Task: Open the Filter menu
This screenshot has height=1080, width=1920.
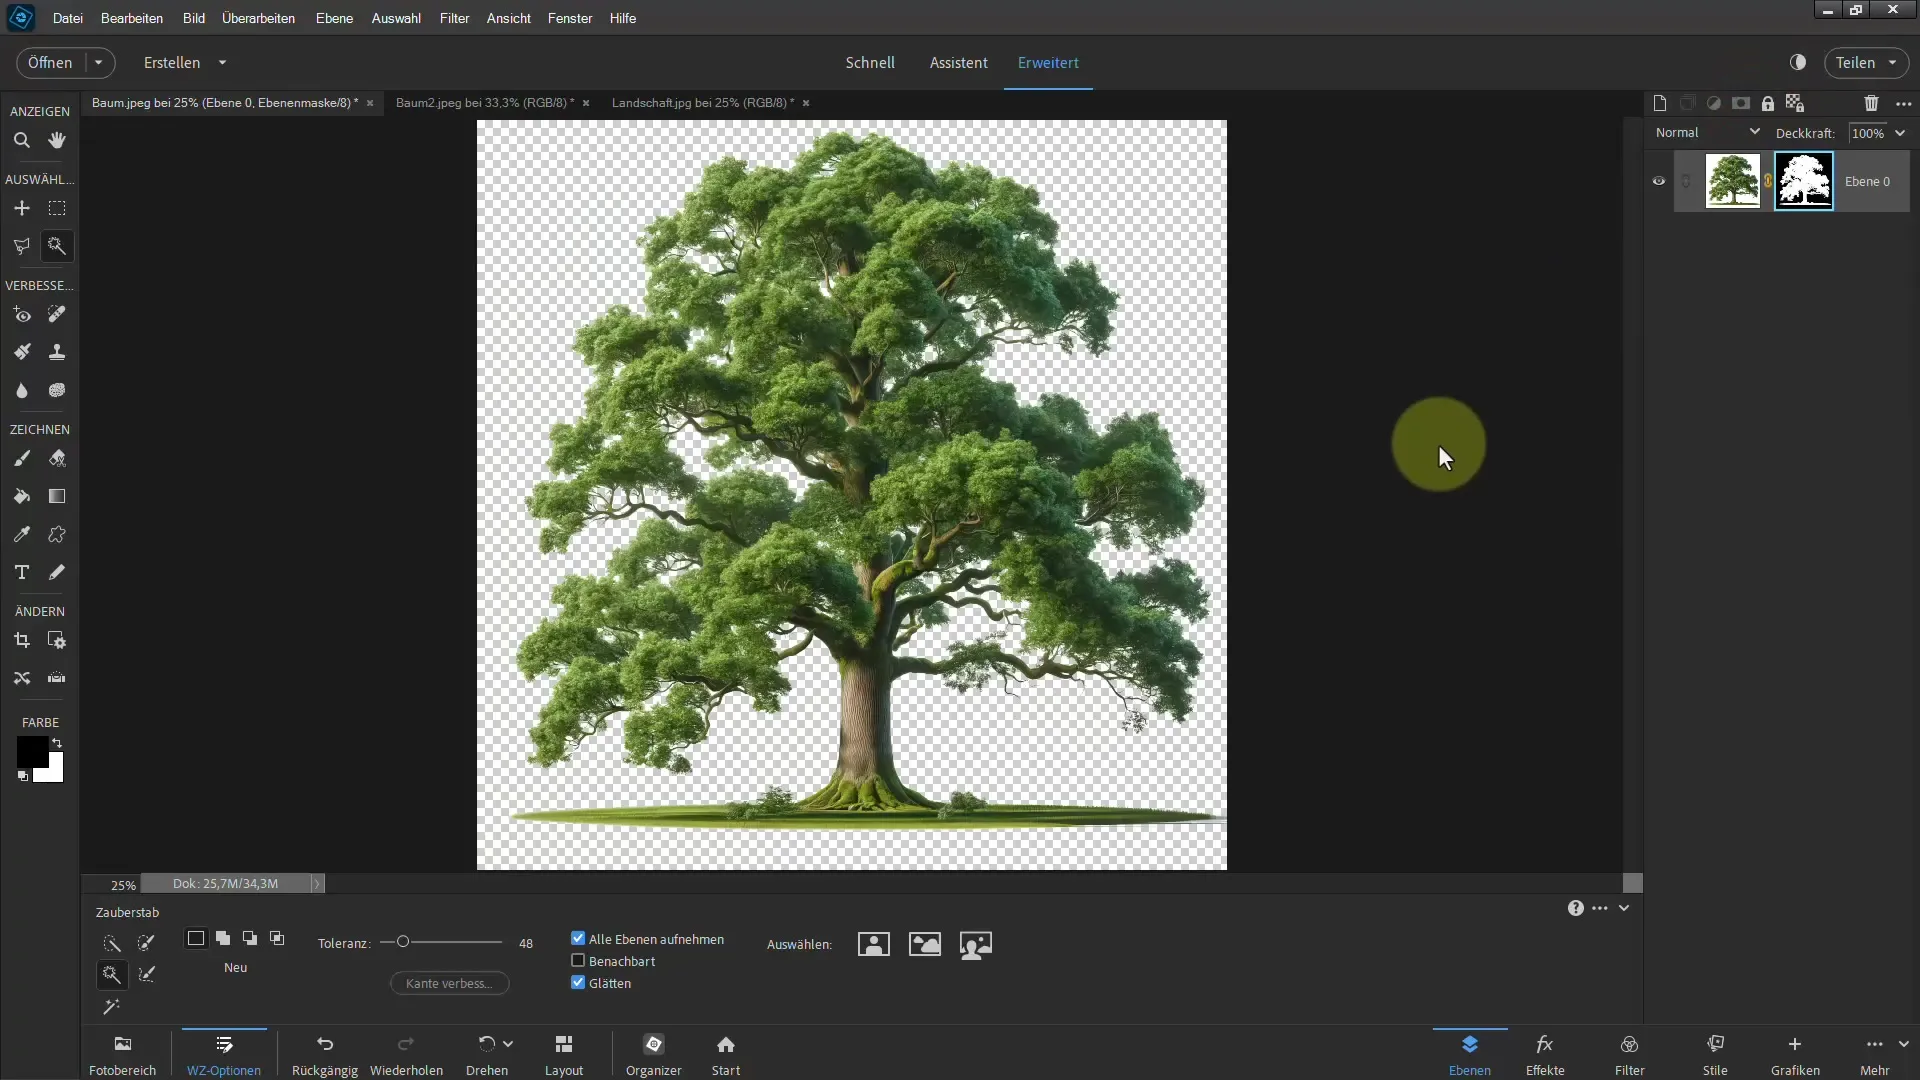Action: click(454, 17)
